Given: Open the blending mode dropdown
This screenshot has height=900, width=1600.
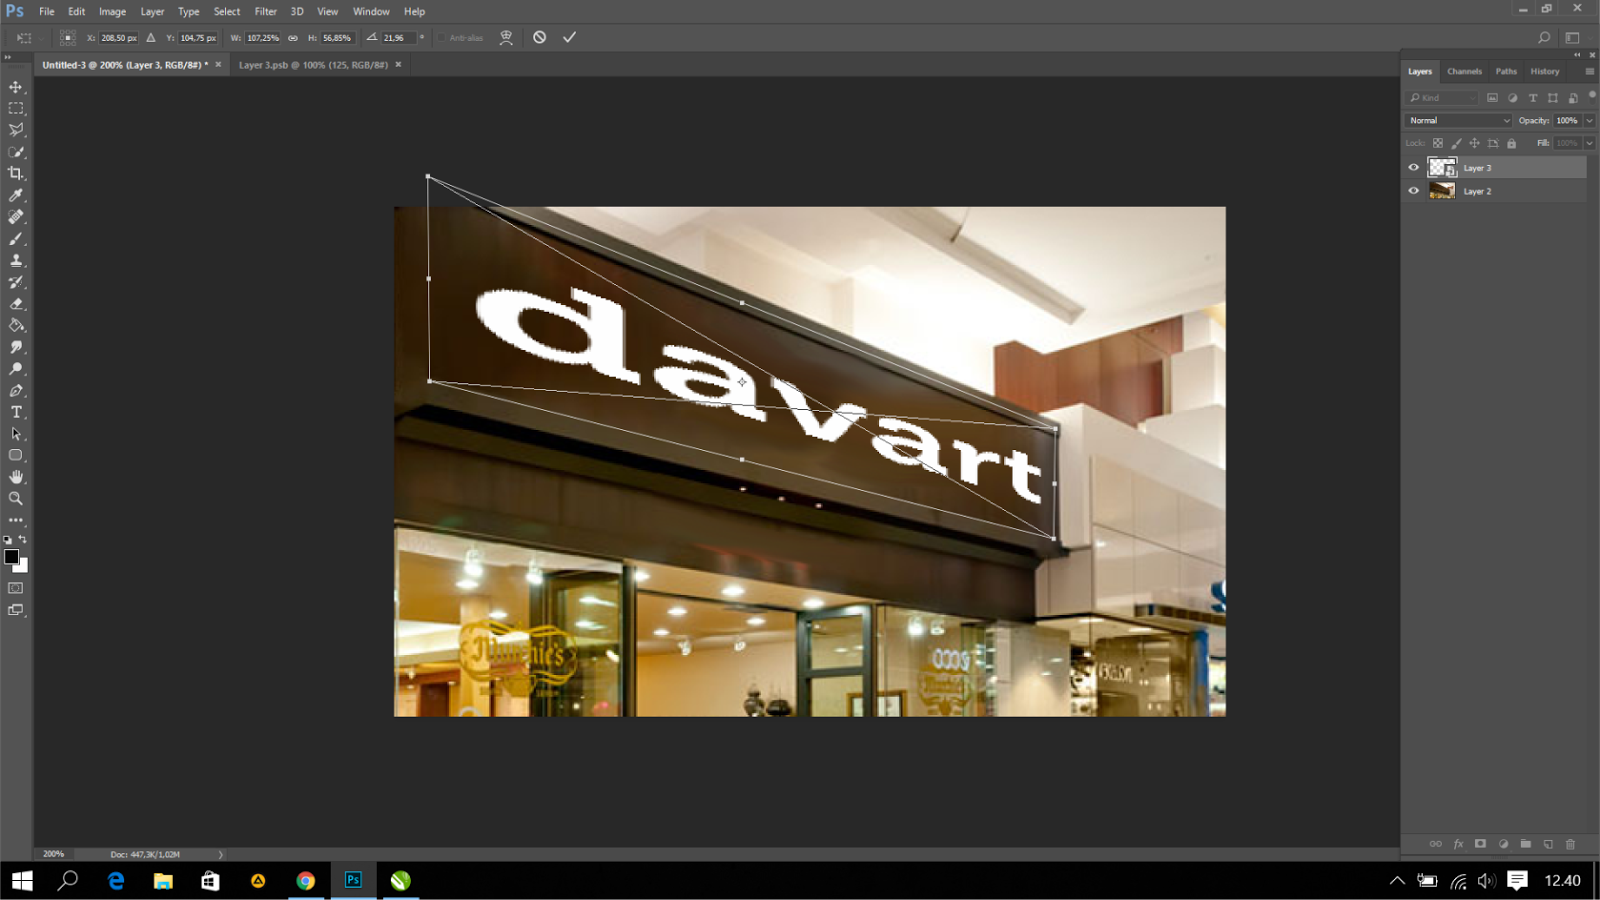Looking at the screenshot, I should [x=1456, y=120].
